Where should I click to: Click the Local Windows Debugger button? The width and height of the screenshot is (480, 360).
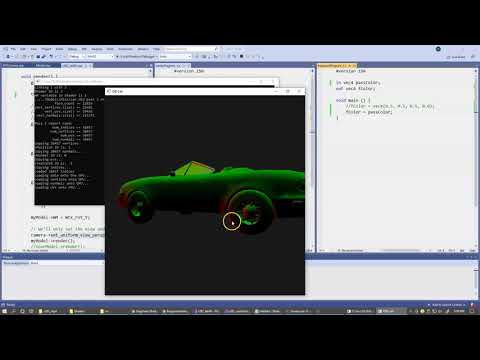point(137,57)
